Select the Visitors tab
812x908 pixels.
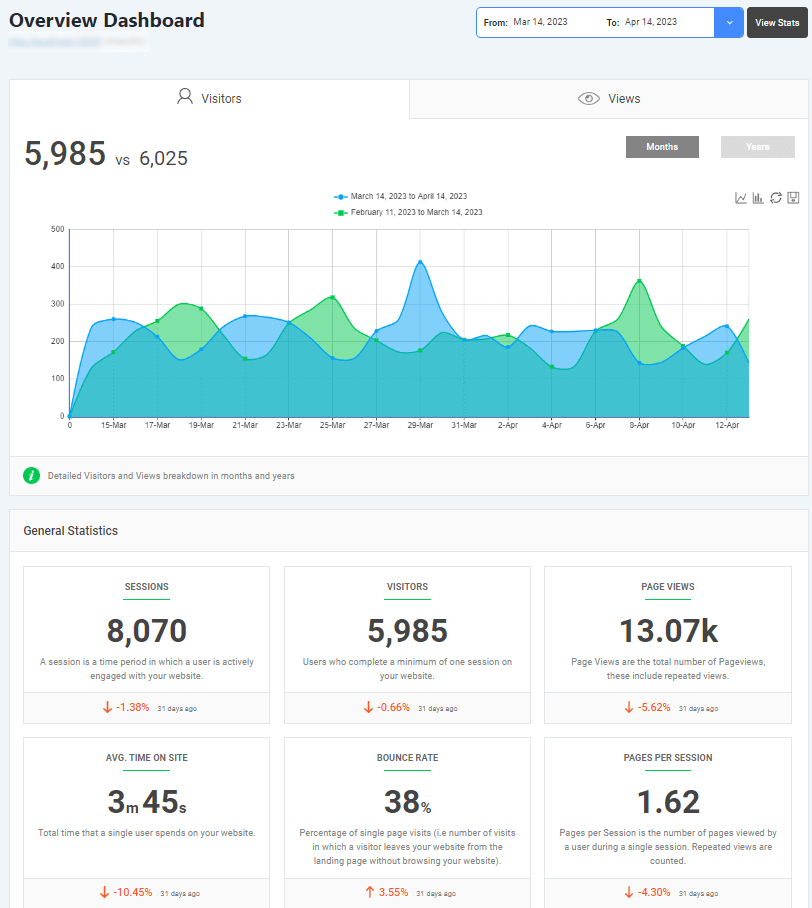tap(209, 98)
